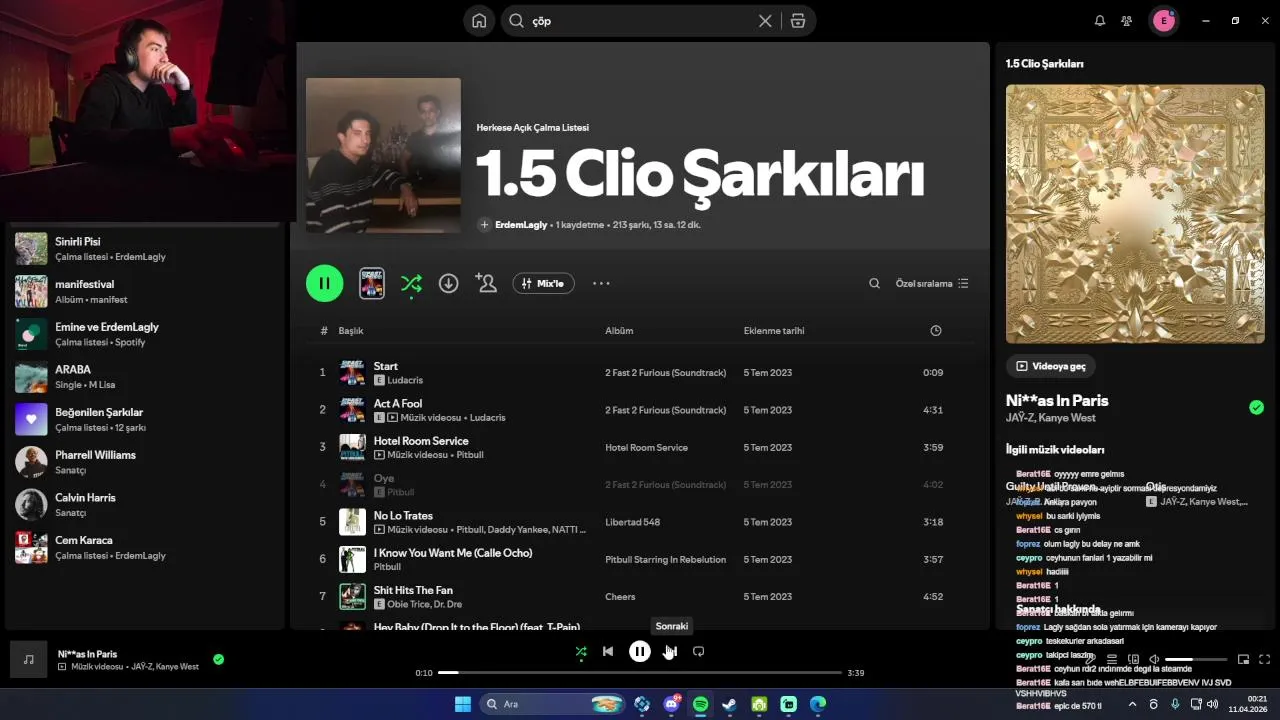The width and height of the screenshot is (1280, 720).
Task: Open Connect to a device icon
Action: (x=1133, y=659)
